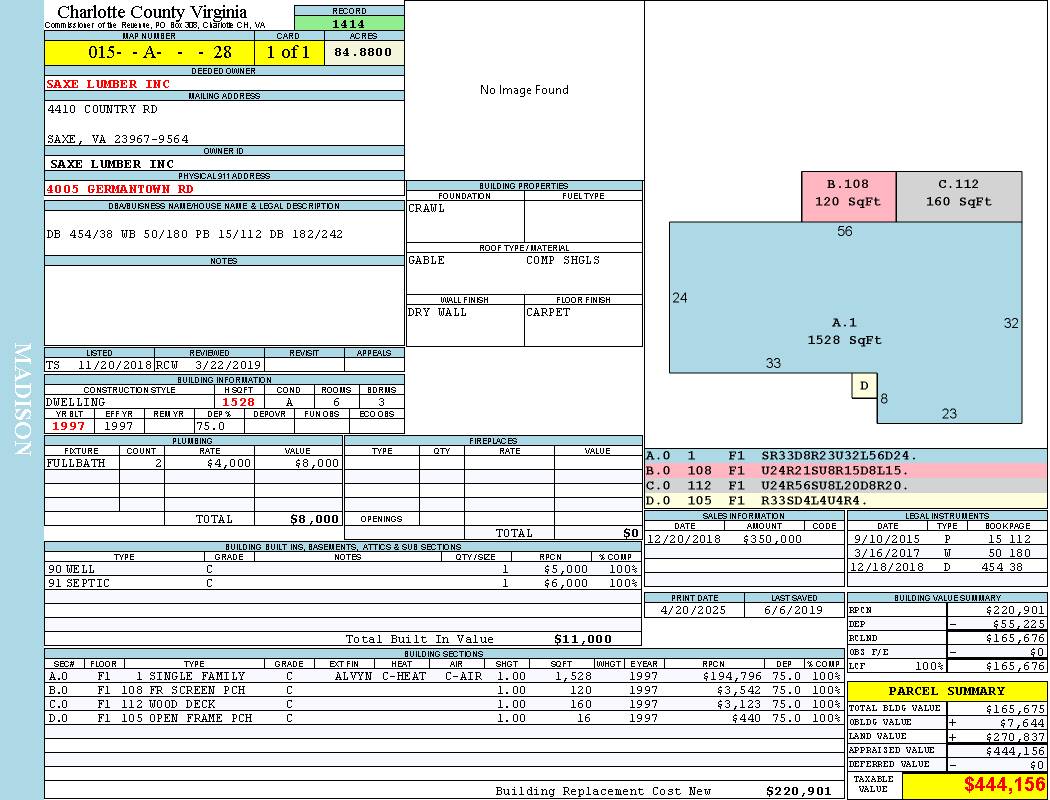Select last saved date 6/6/2019
The height and width of the screenshot is (800, 1050).
pyautogui.click(x=794, y=611)
